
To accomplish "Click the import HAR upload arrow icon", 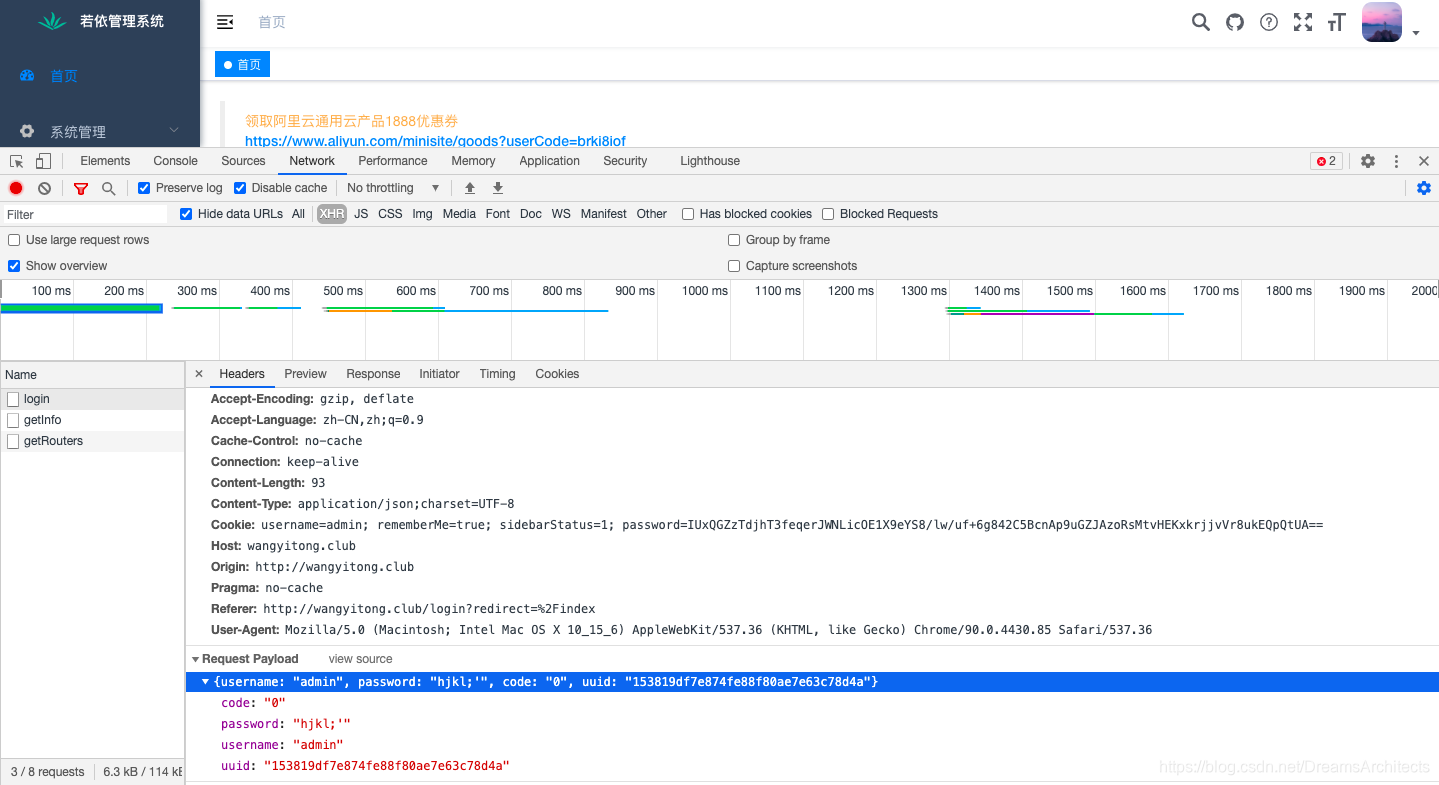I will (x=470, y=188).
